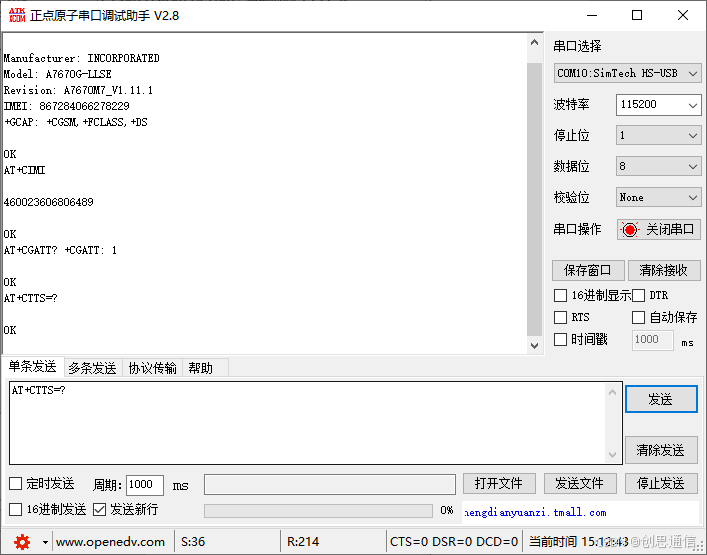Click the red settings gear icon
The height and width of the screenshot is (555, 707).
click(22, 541)
